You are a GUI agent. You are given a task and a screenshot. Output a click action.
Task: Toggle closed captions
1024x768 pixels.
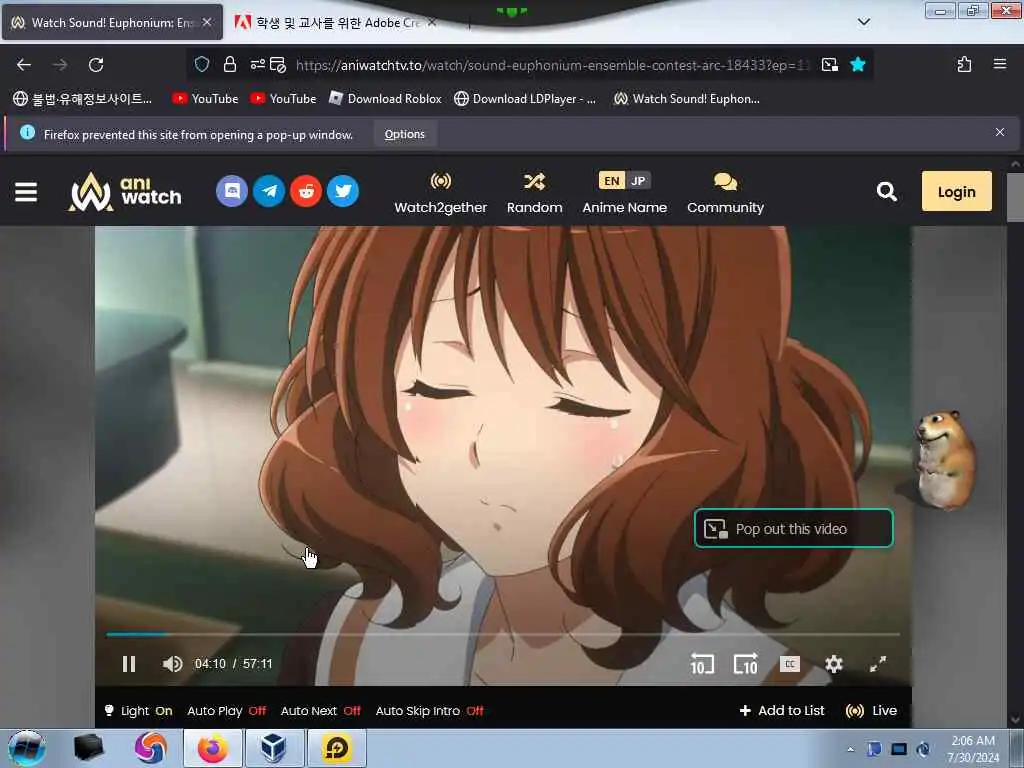click(x=790, y=664)
